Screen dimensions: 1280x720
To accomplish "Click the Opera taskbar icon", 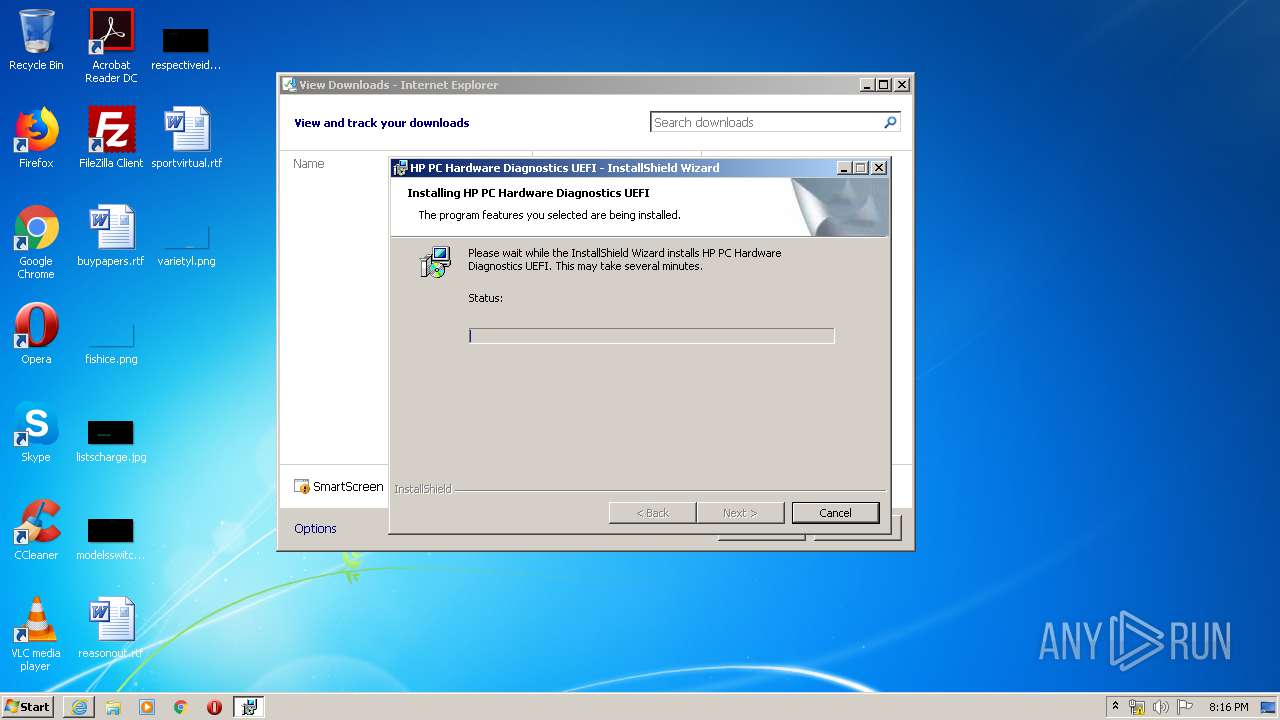I will (214, 707).
